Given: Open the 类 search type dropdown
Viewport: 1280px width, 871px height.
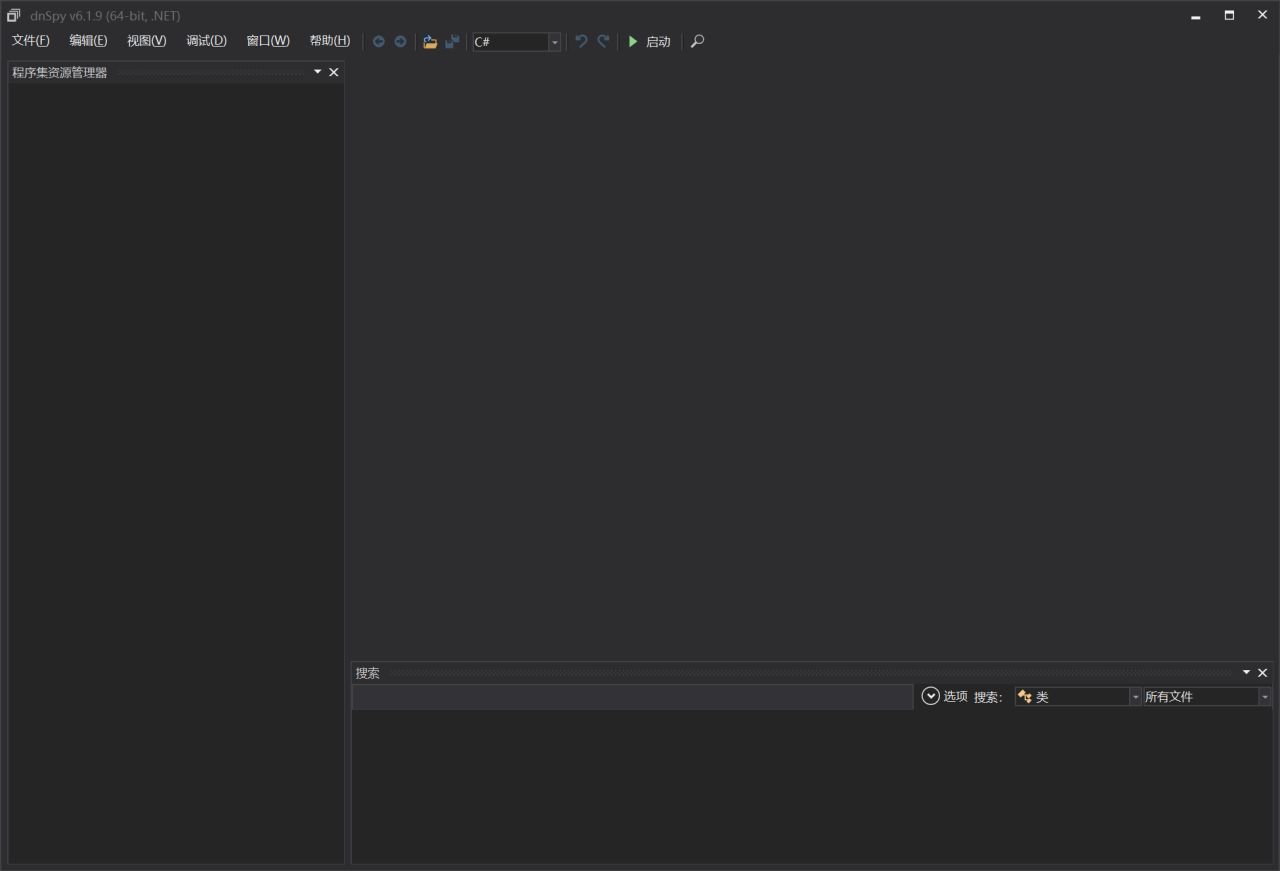Looking at the screenshot, I should 1078,697.
